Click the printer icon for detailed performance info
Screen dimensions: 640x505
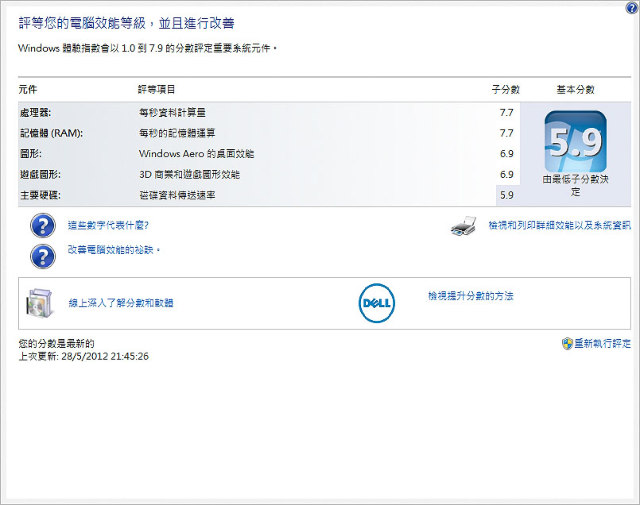(464, 226)
